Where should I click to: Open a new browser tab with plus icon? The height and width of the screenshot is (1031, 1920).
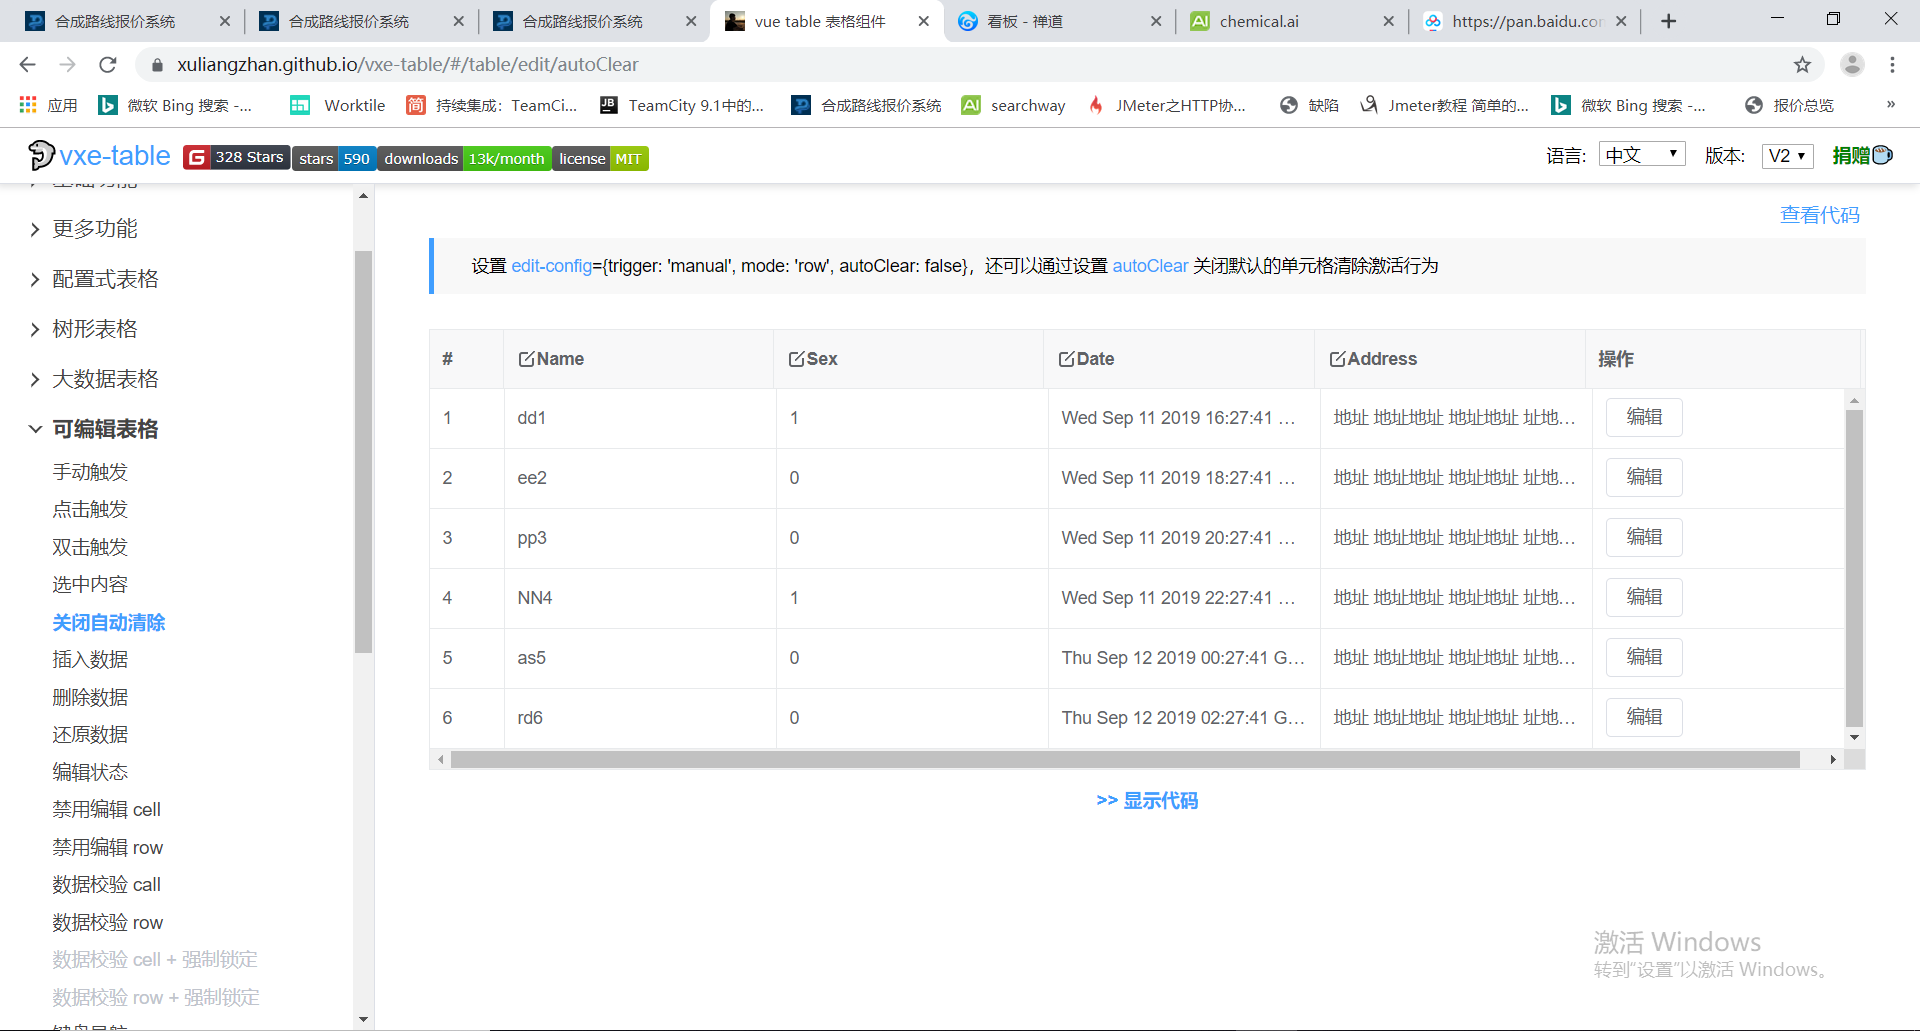1668,21
